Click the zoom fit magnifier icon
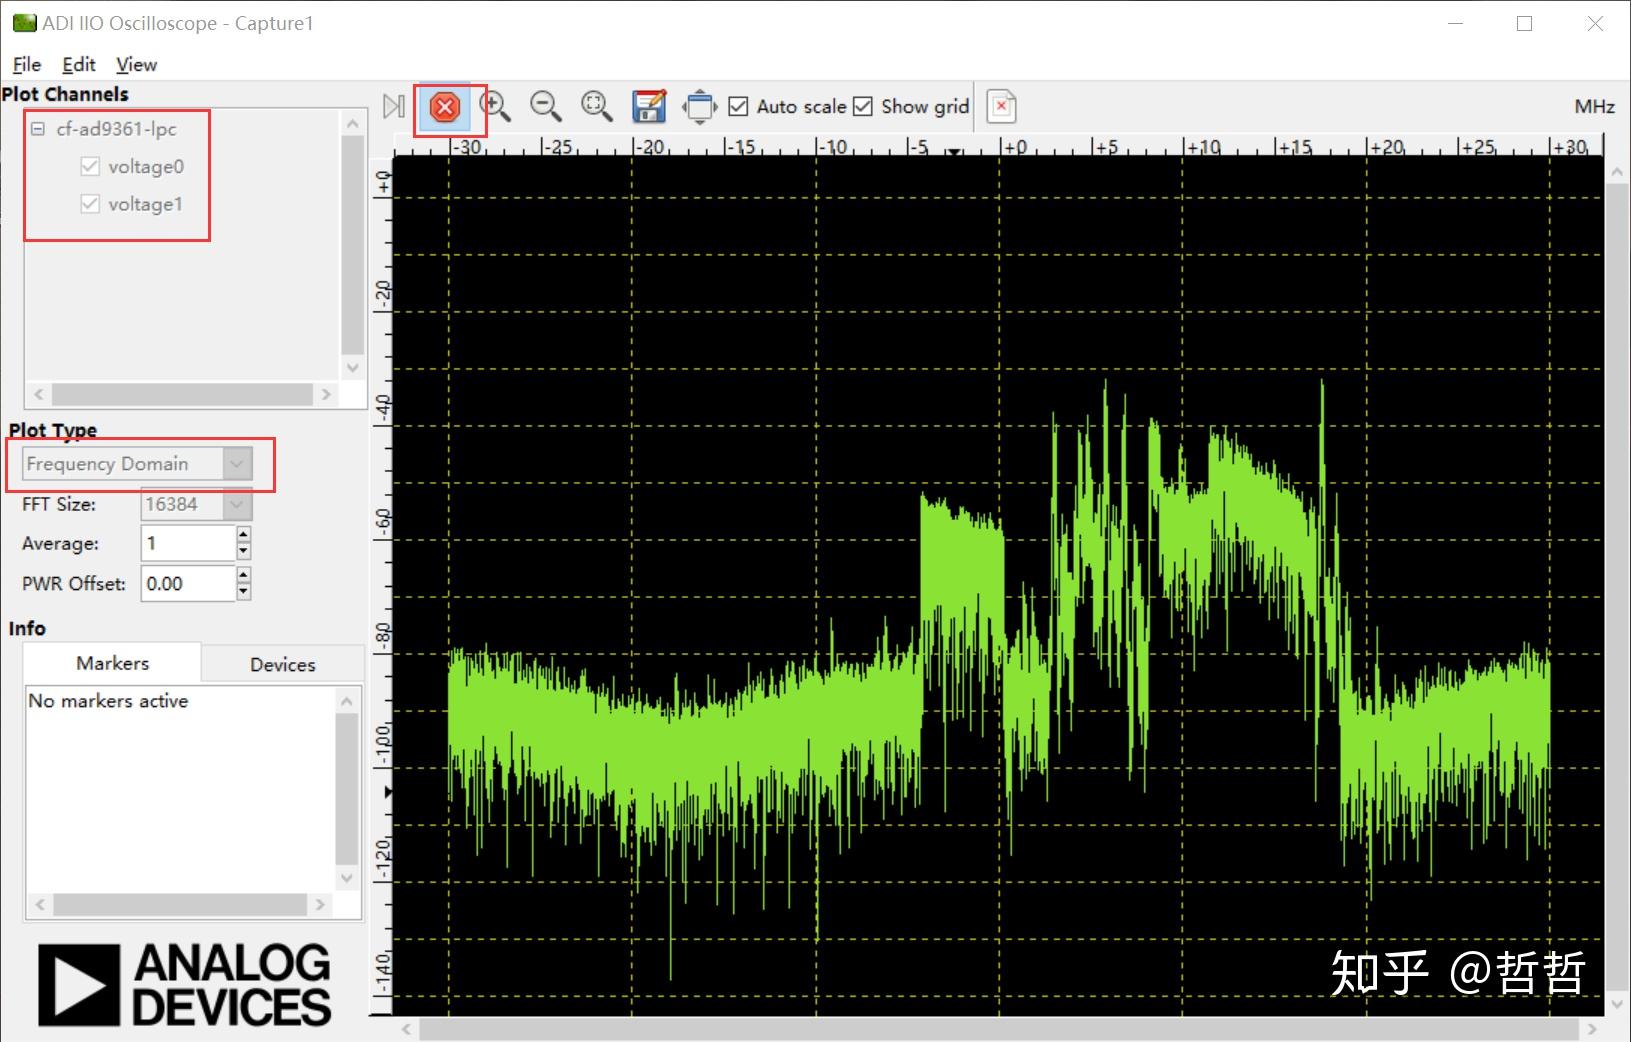Screen dimensions: 1631x1042 coord(597,106)
